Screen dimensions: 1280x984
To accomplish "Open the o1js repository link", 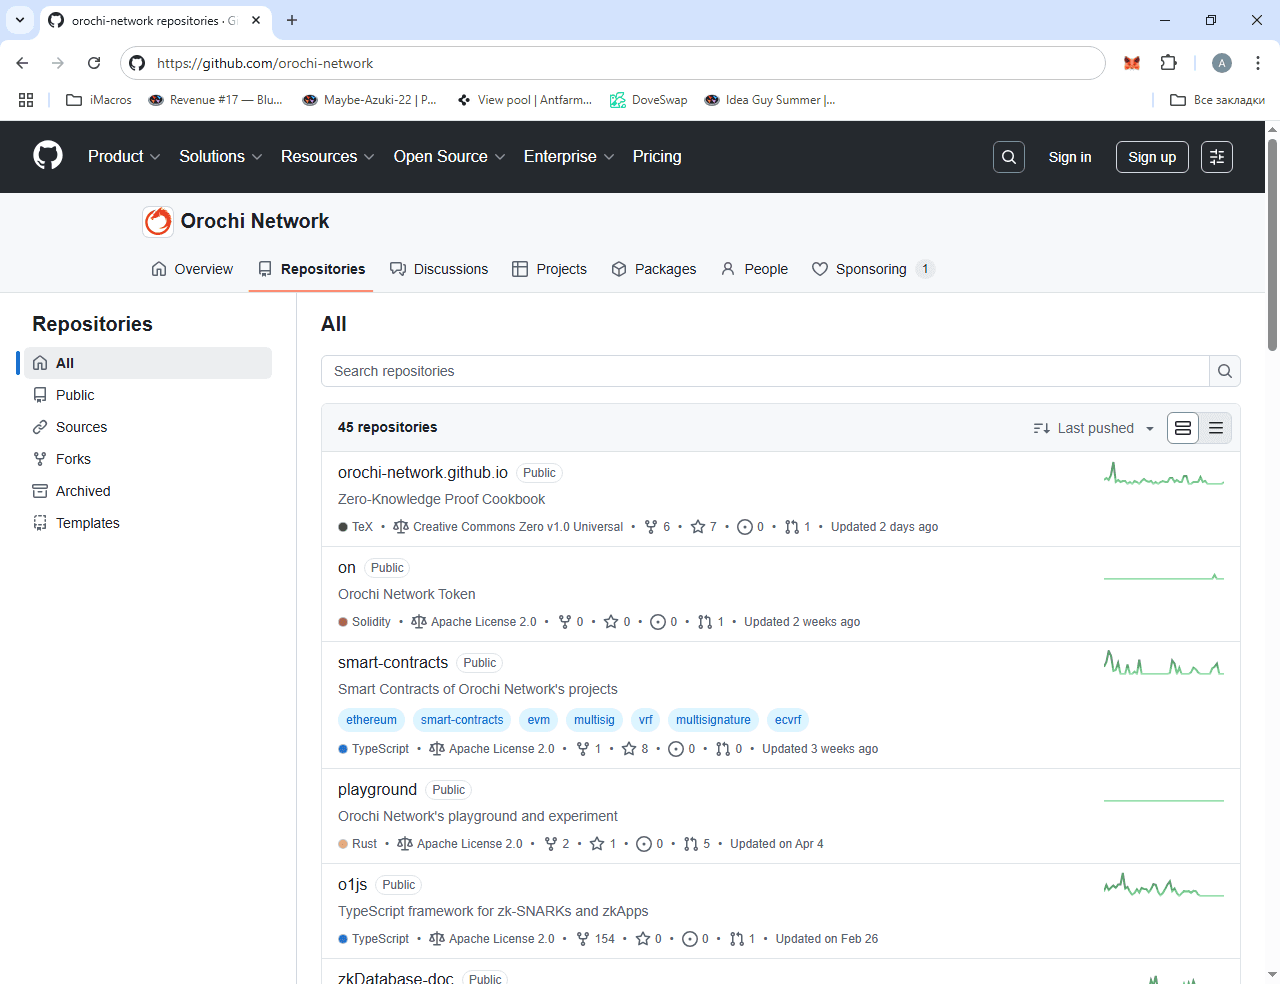I will 353,885.
